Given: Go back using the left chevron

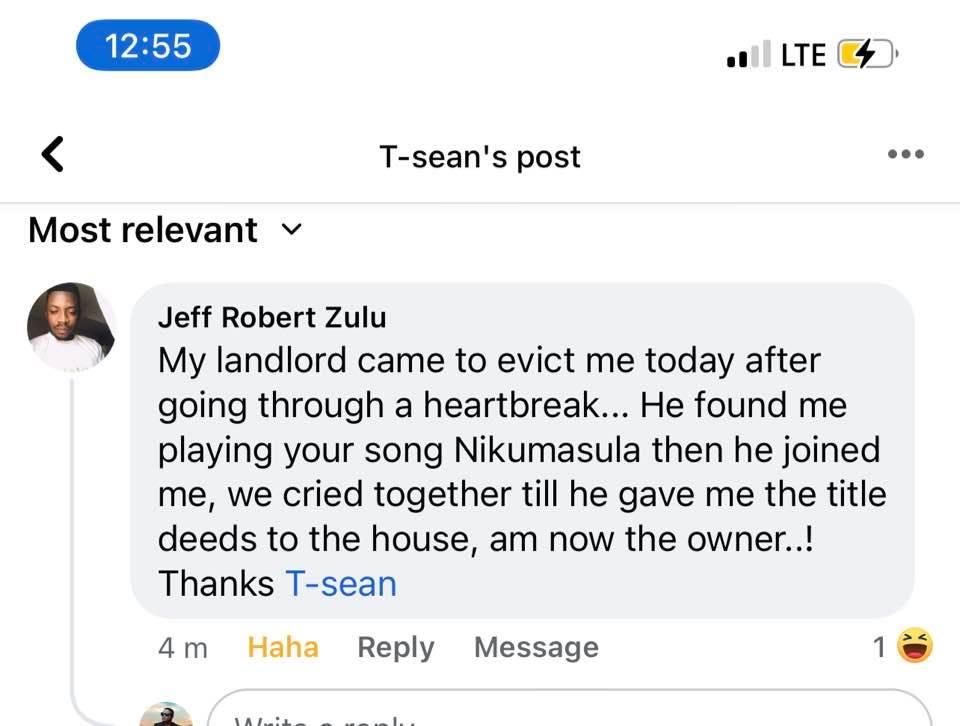Looking at the screenshot, I should click(x=52, y=155).
